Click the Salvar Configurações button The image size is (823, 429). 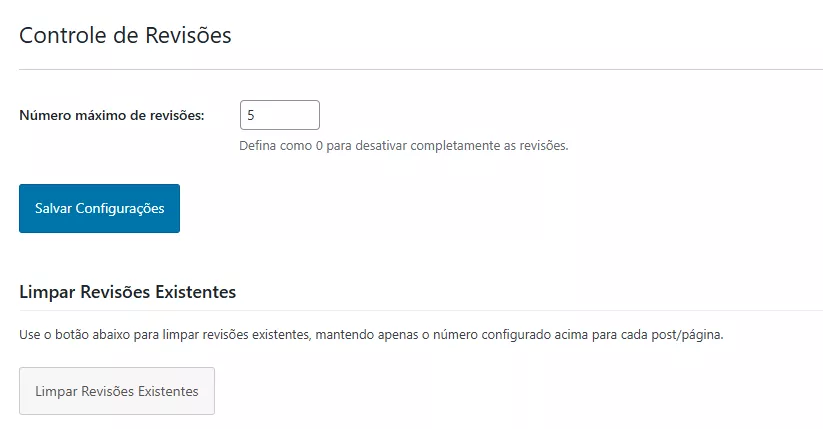pos(99,208)
